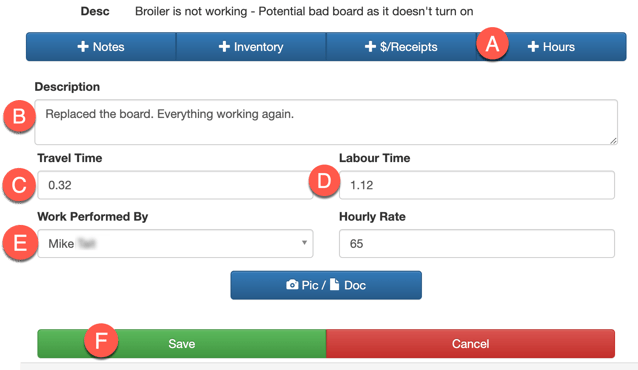Image resolution: width=638 pixels, height=370 pixels.
Task: Click the red circle marker labeled F
Action: click(101, 341)
